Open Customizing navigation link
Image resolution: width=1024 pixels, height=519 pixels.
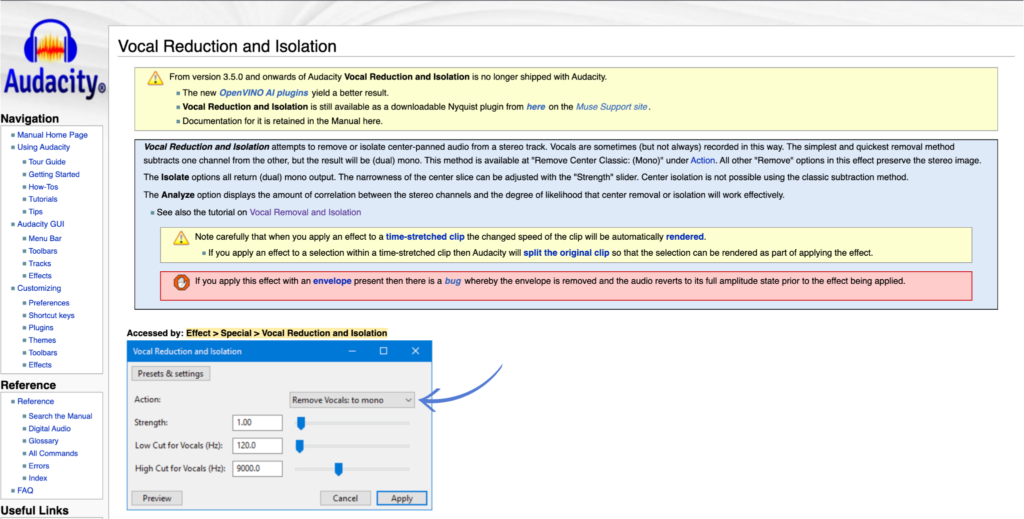tap(39, 289)
